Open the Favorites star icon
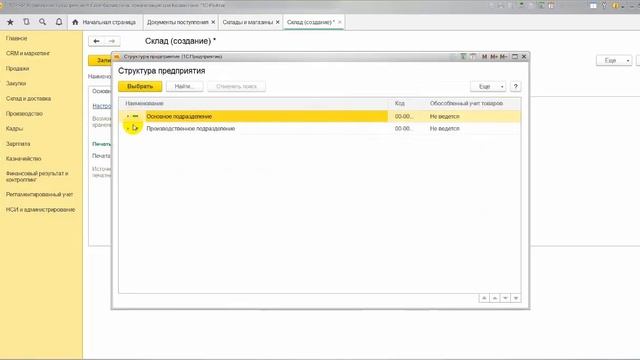 pyautogui.click(x=10, y=22)
